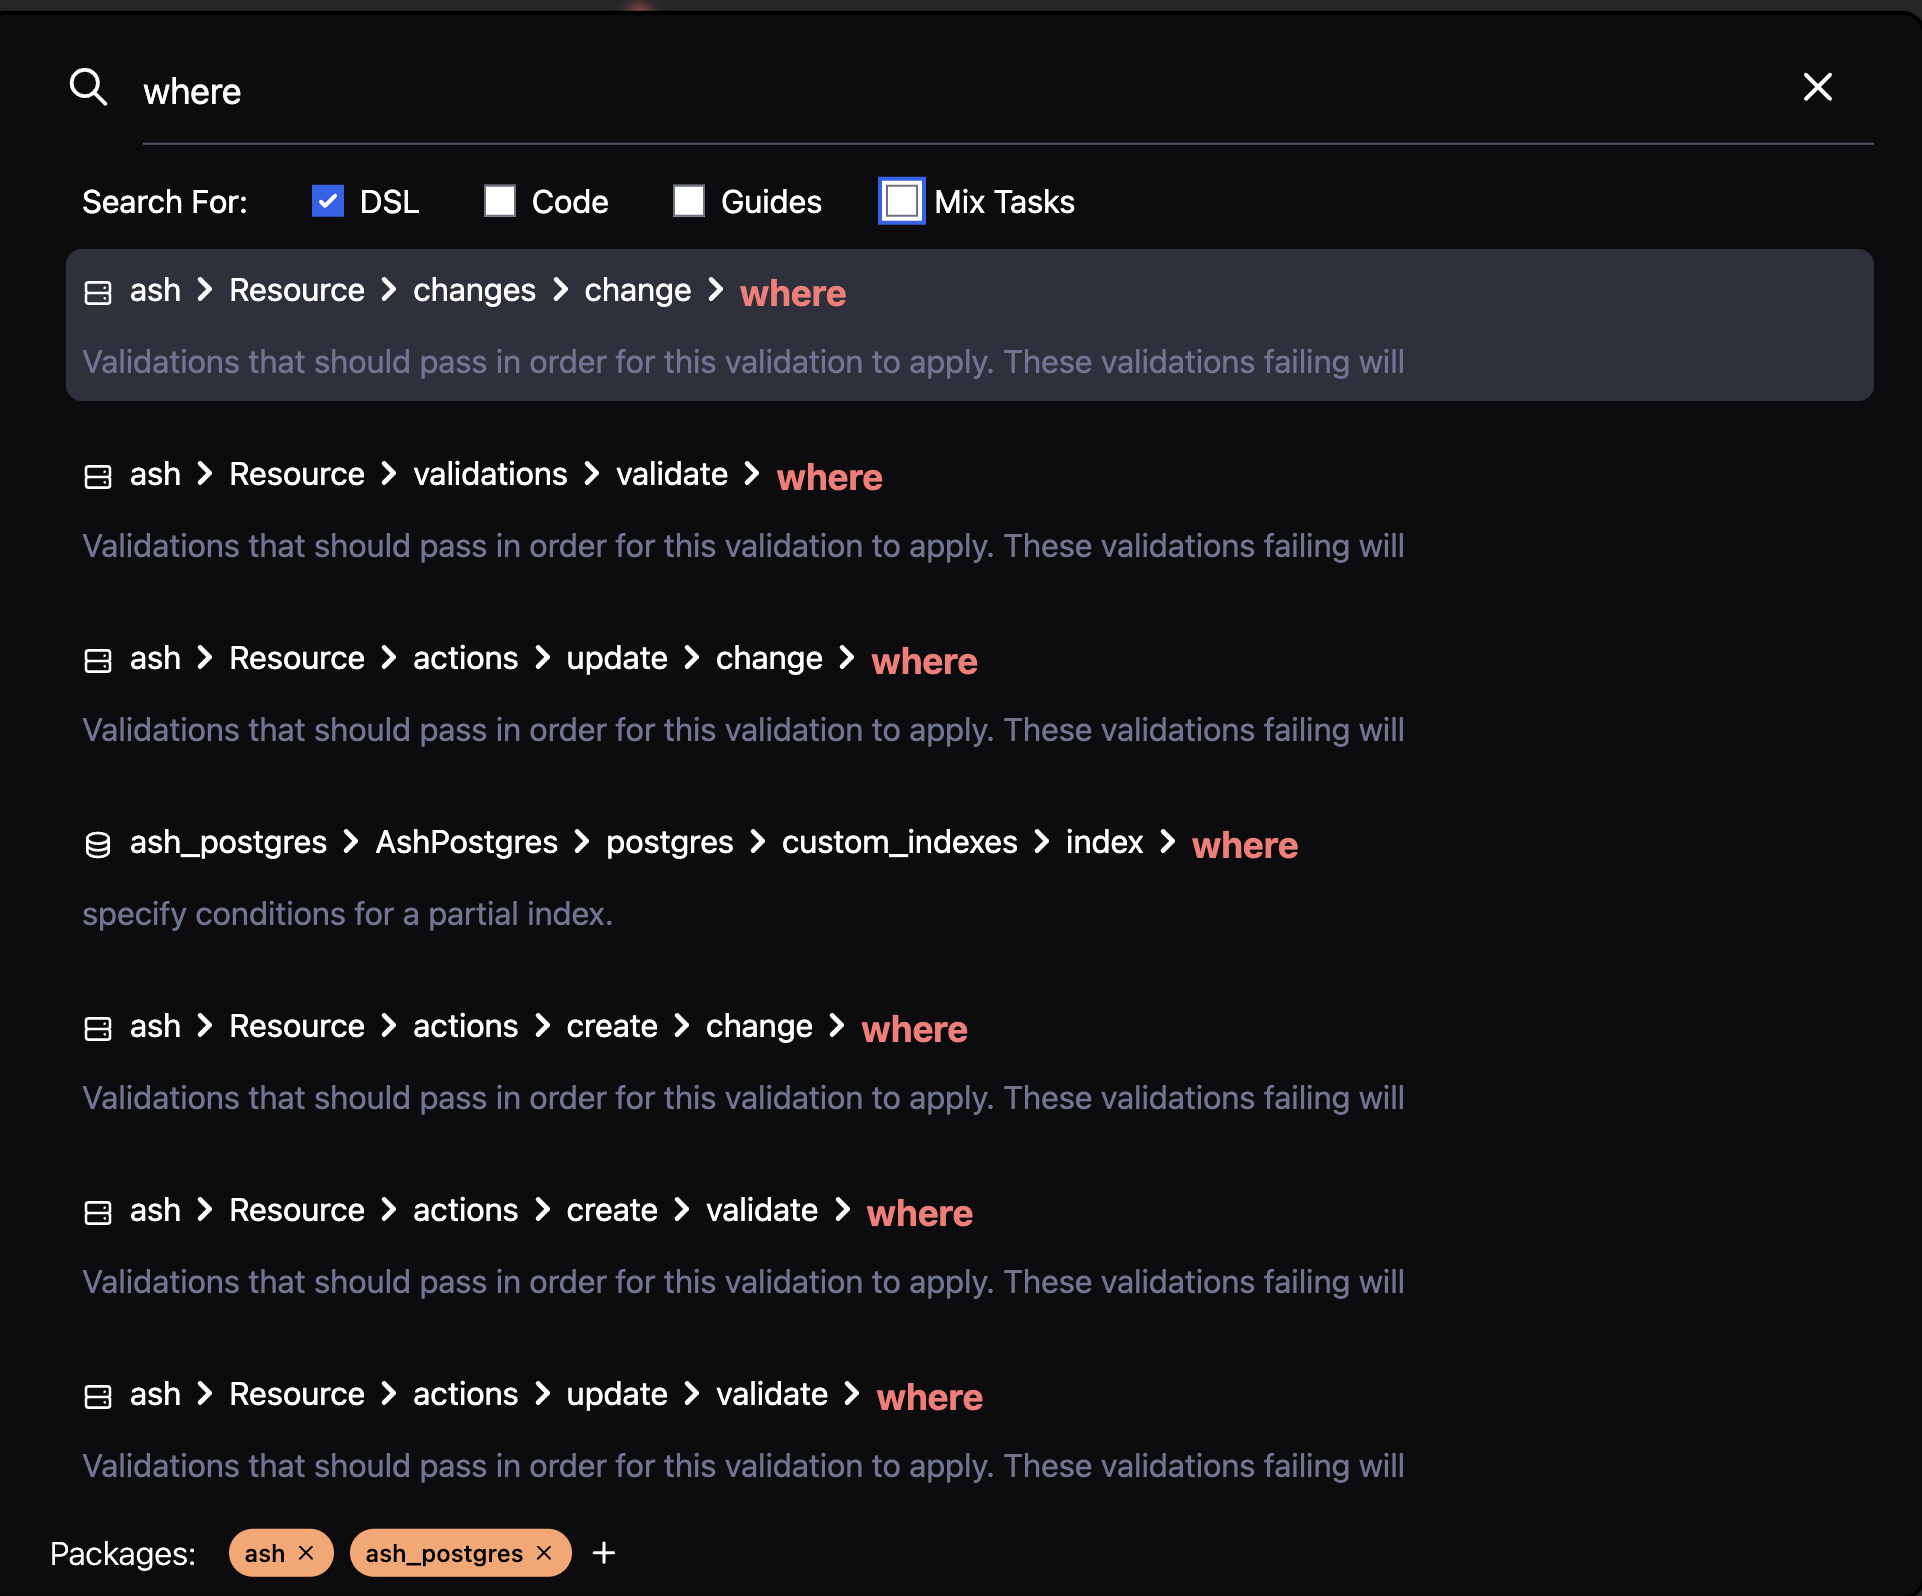The width and height of the screenshot is (1922, 1596).
Task: Click the "Search For:" label
Action: (x=165, y=202)
